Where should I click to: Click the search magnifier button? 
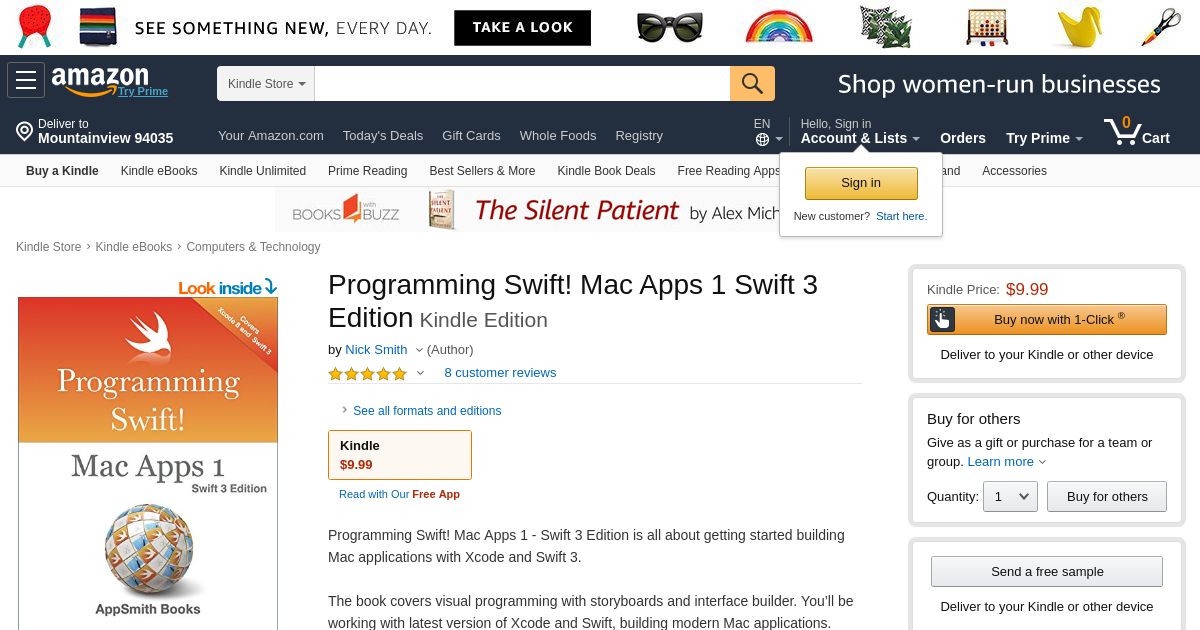coord(752,83)
